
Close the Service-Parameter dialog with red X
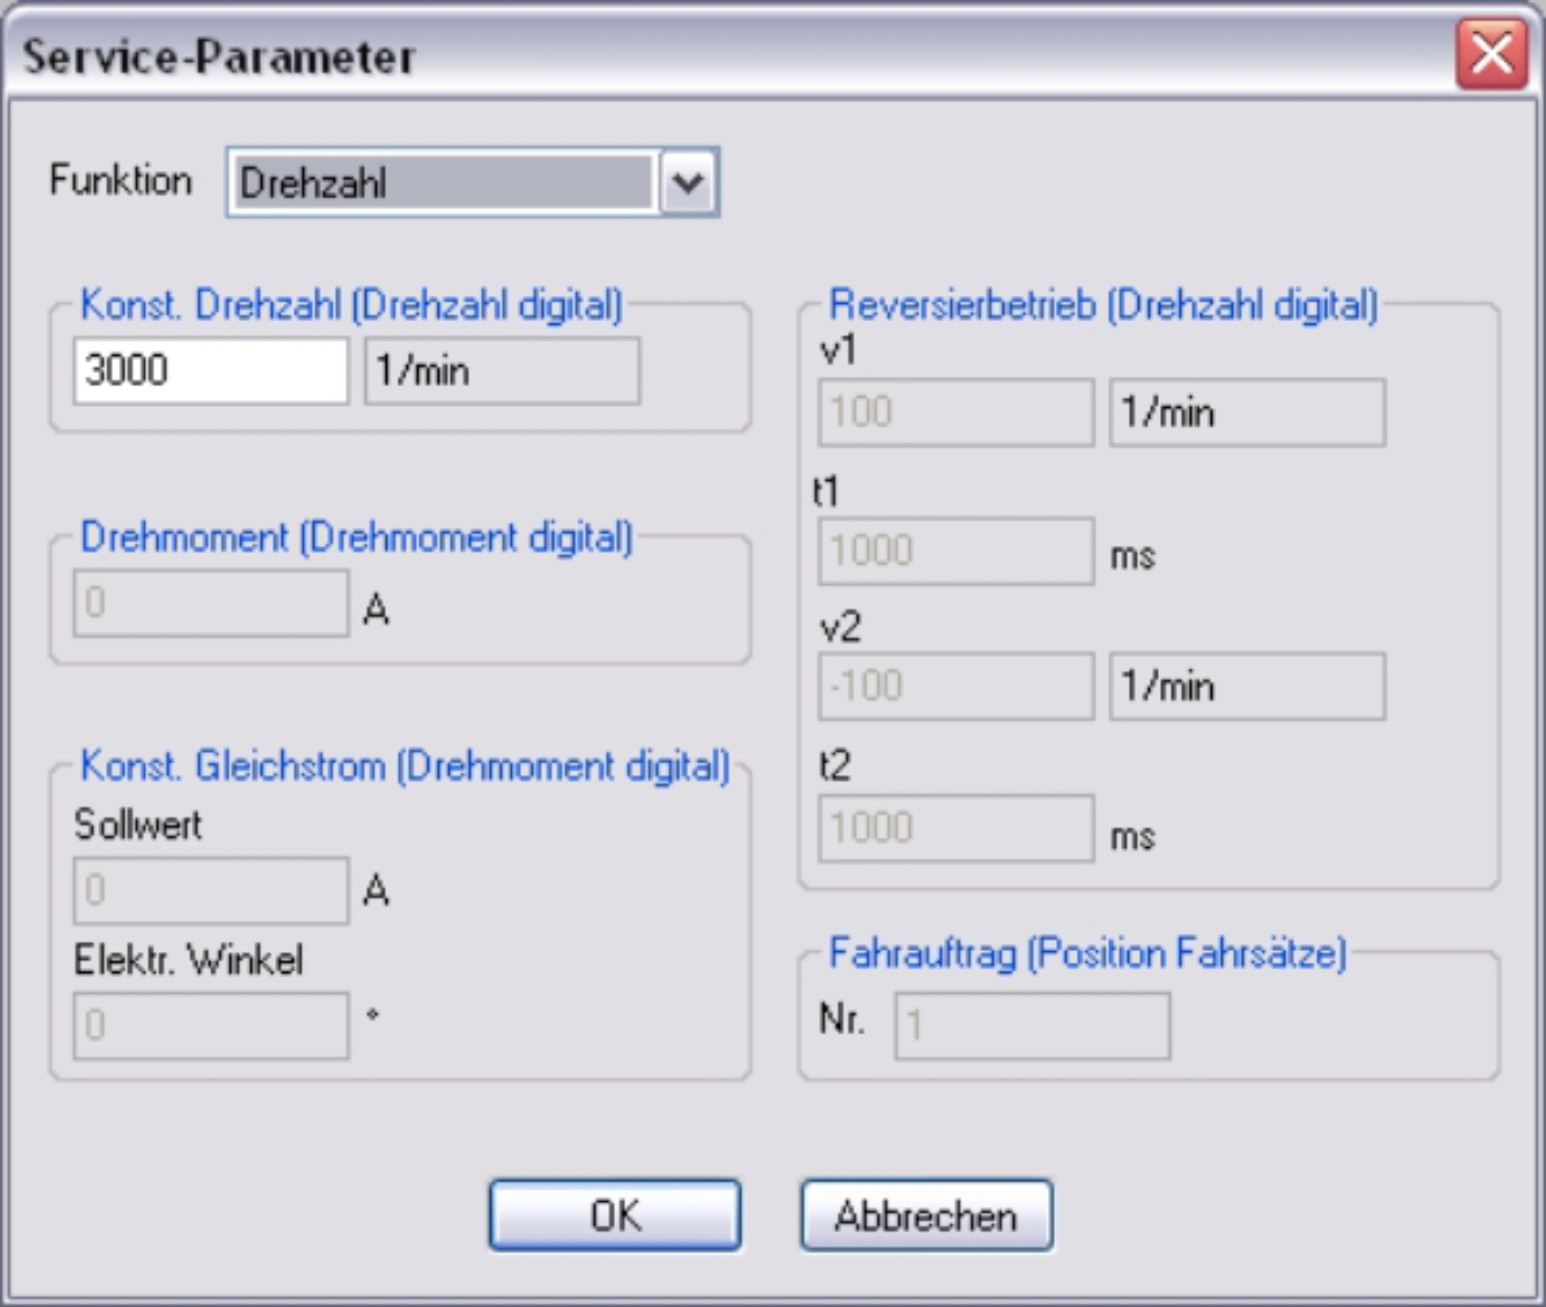pyautogui.click(x=1491, y=54)
